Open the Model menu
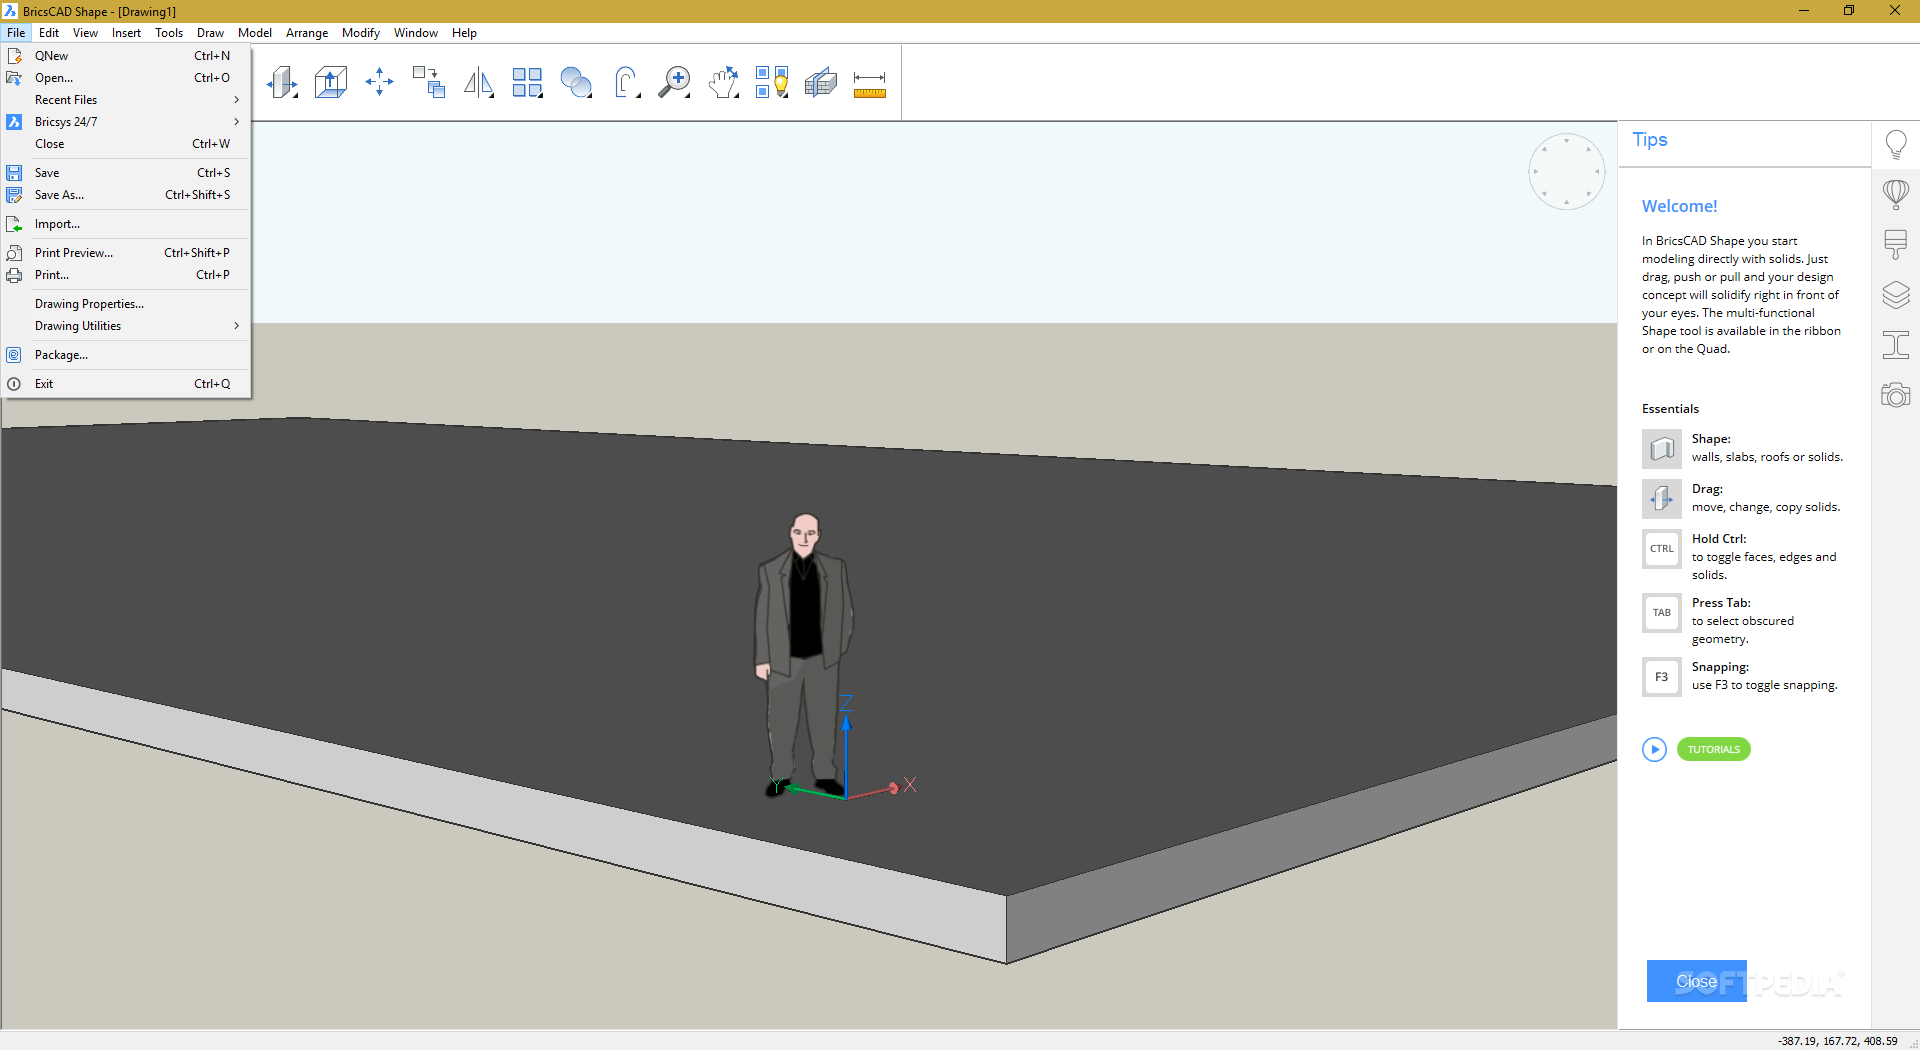 tap(255, 33)
